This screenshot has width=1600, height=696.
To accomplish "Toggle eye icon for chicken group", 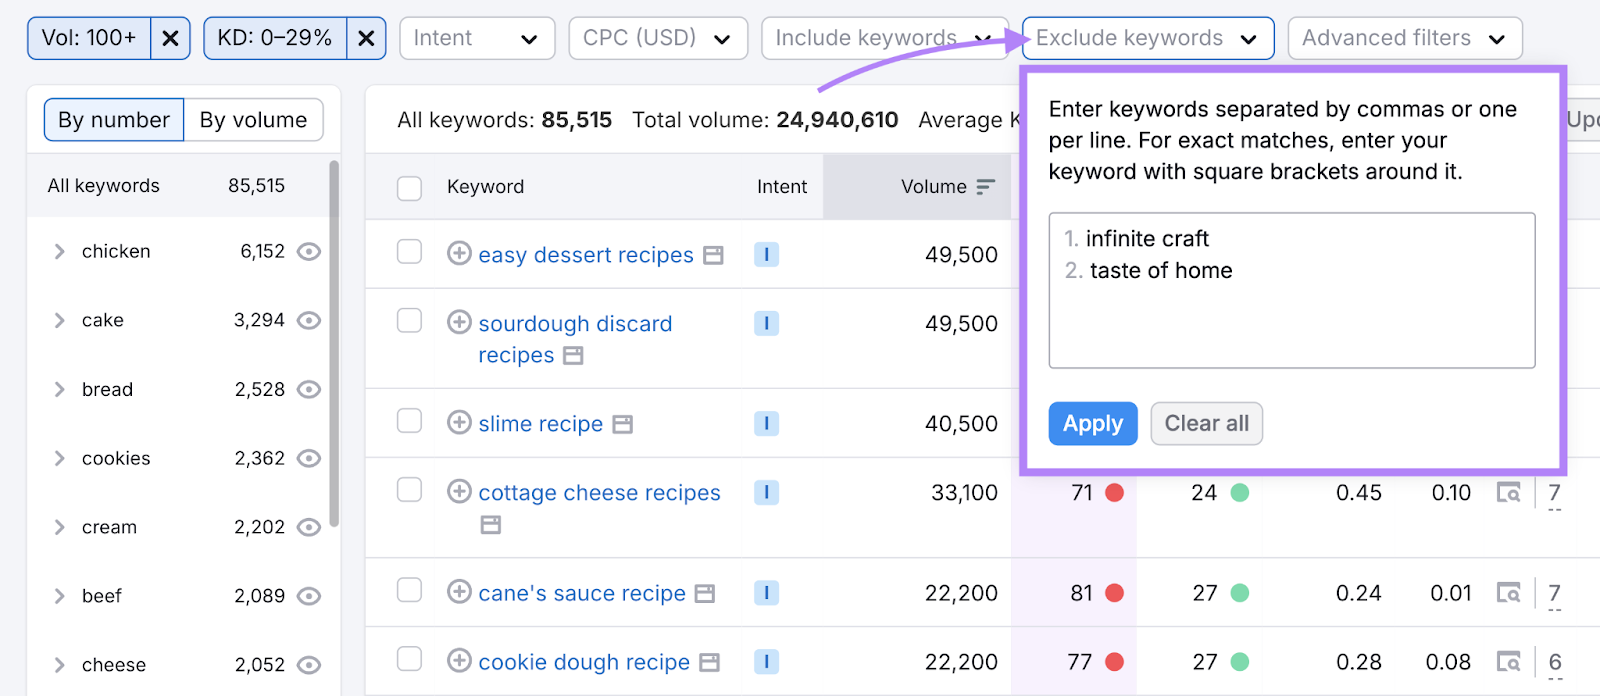I will pyautogui.click(x=309, y=252).
